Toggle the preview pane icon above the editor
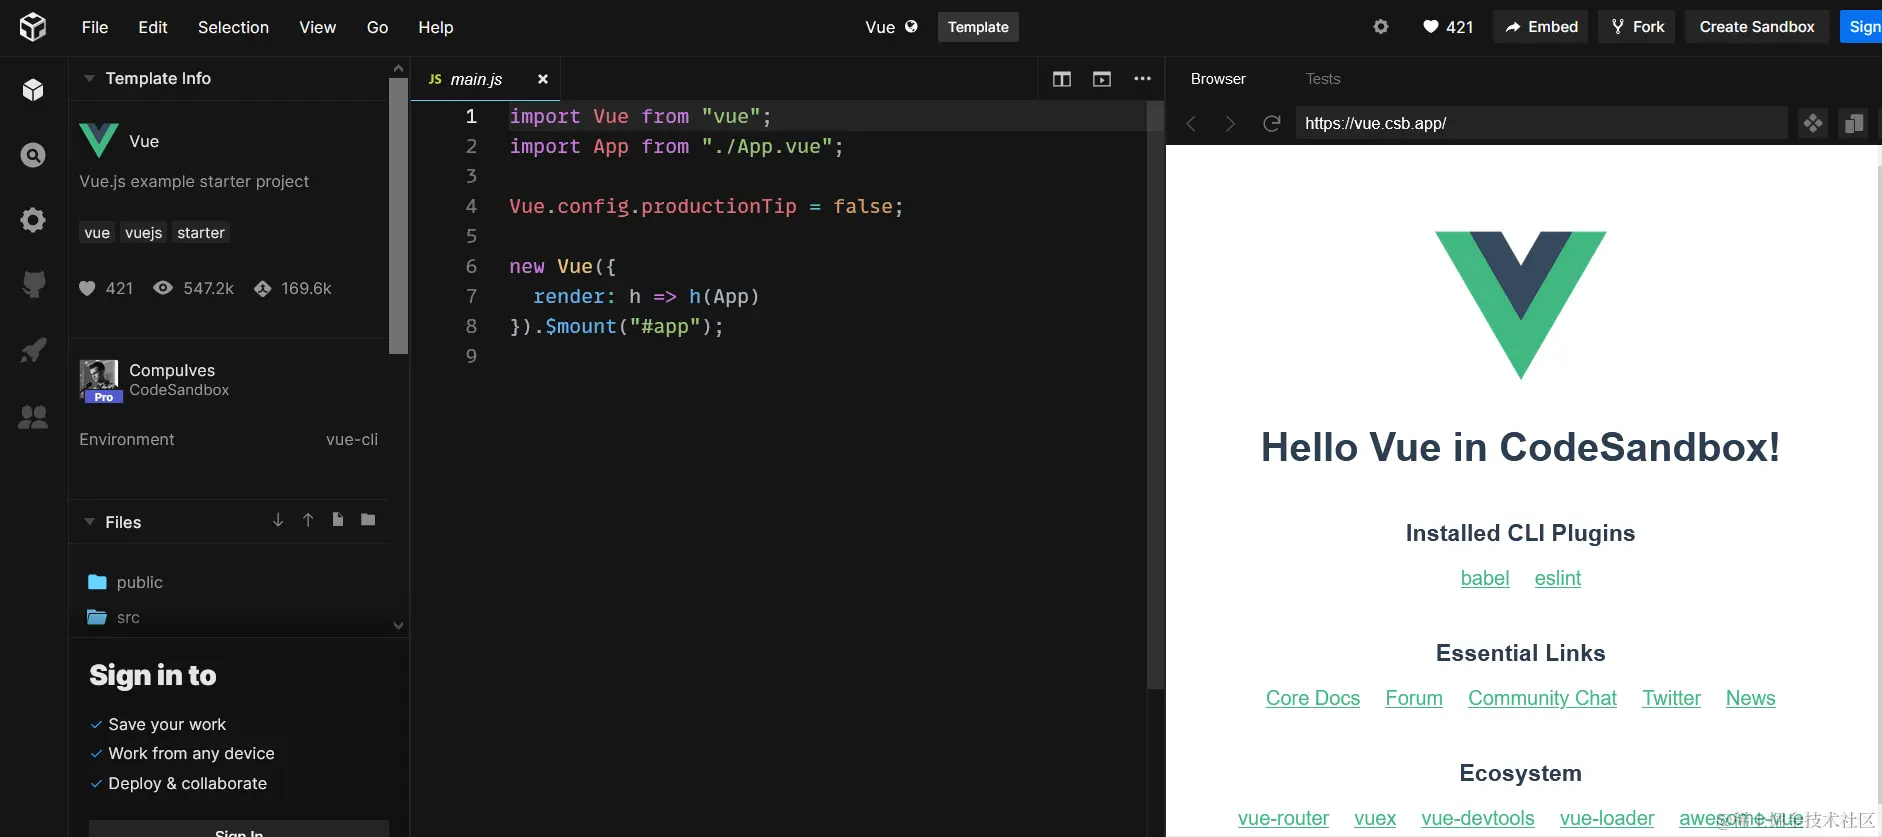 (x=1102, y=79)
